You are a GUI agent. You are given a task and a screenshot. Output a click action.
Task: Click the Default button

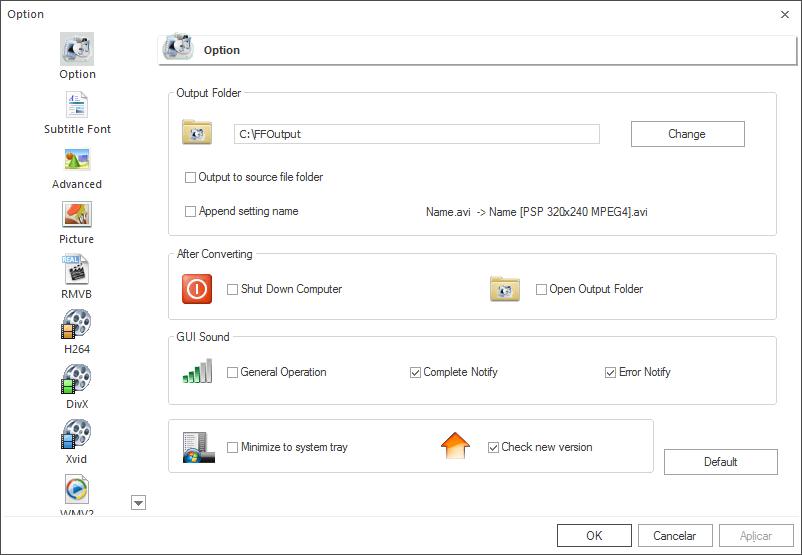[721, 462]
